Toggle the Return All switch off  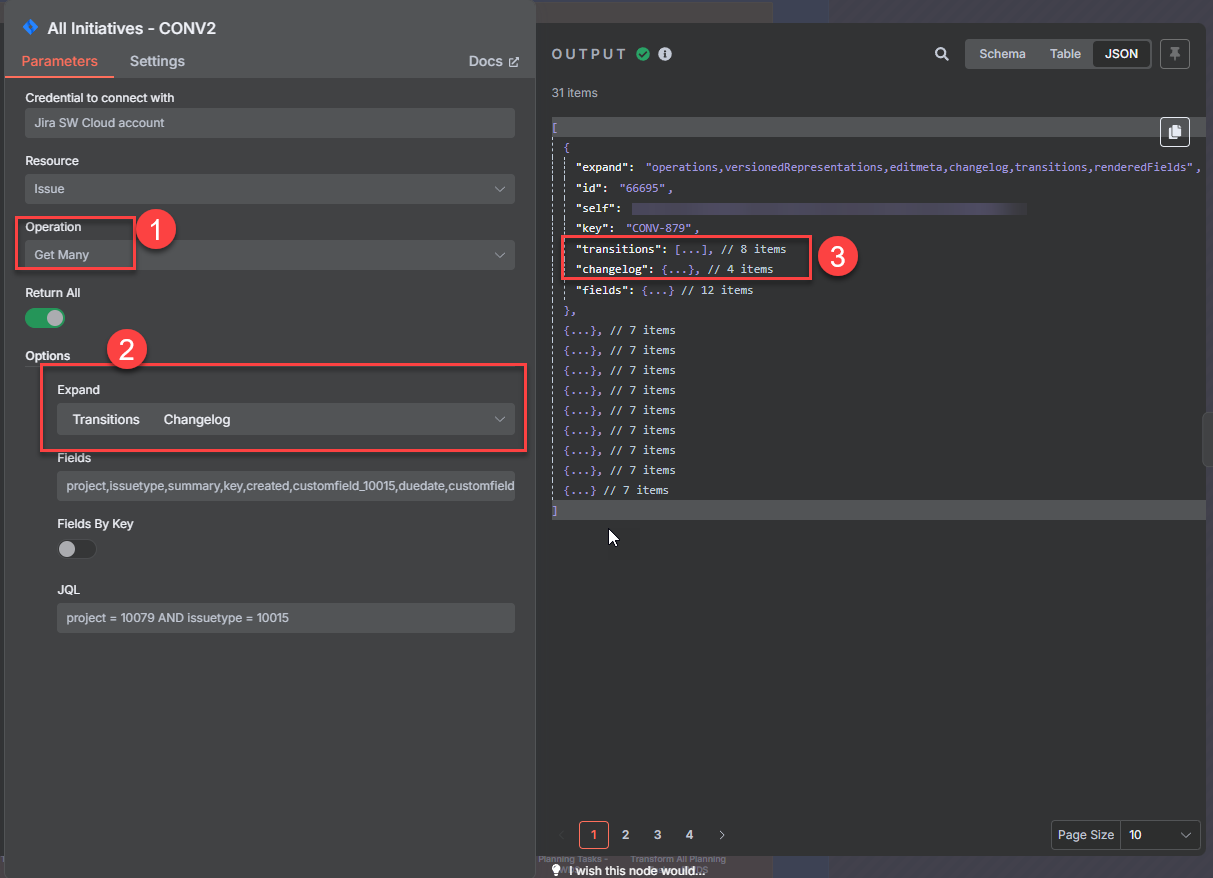pos(45,318)
